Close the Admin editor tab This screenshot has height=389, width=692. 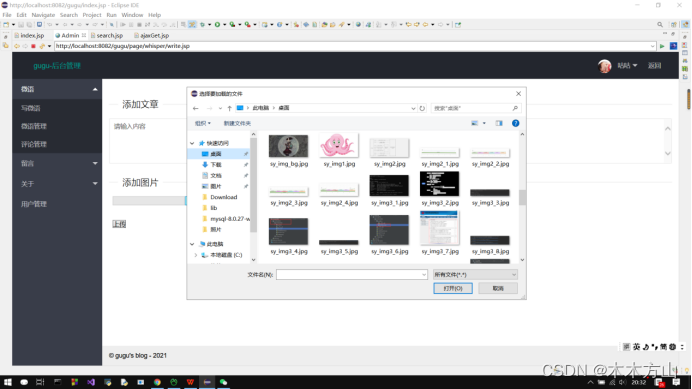click(84, 35)
